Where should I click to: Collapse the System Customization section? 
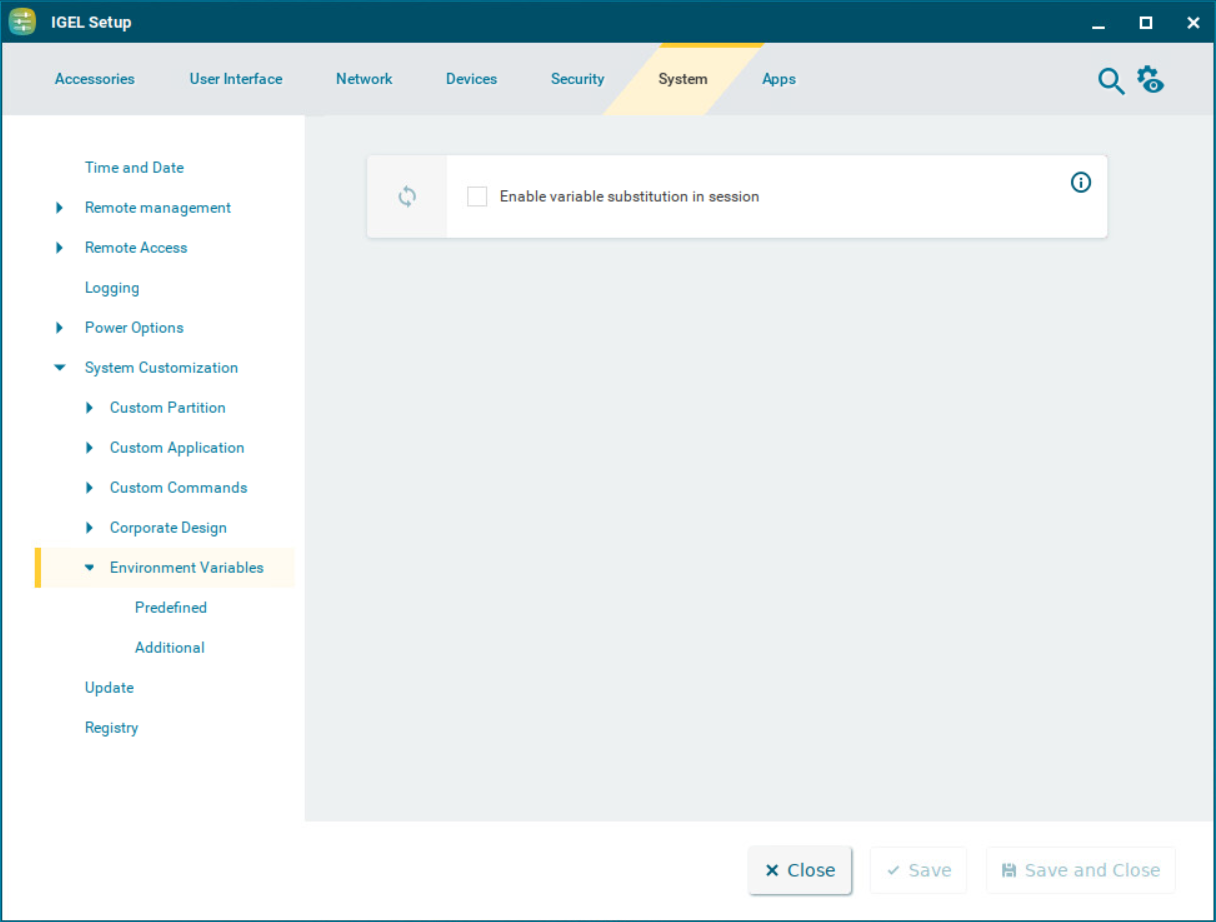click(60, 368)
